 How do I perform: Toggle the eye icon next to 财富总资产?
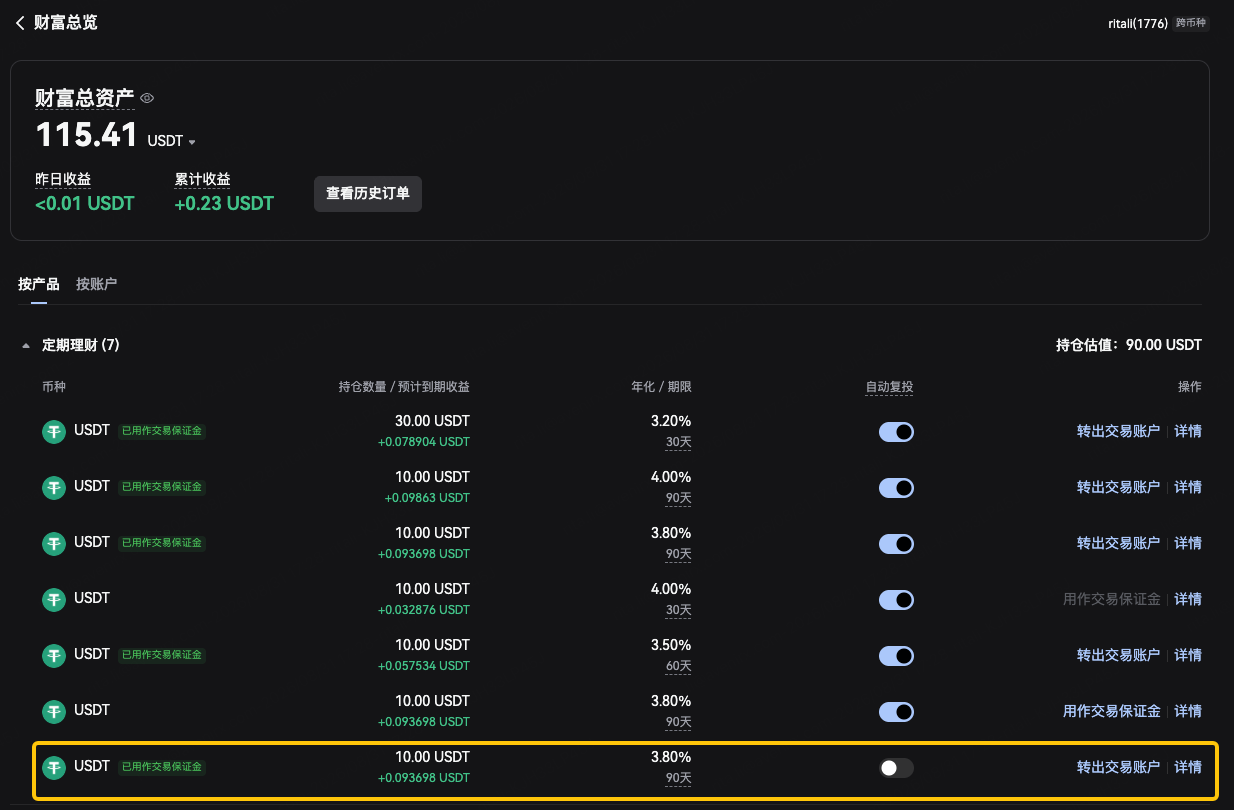click(x=147, y=98)
